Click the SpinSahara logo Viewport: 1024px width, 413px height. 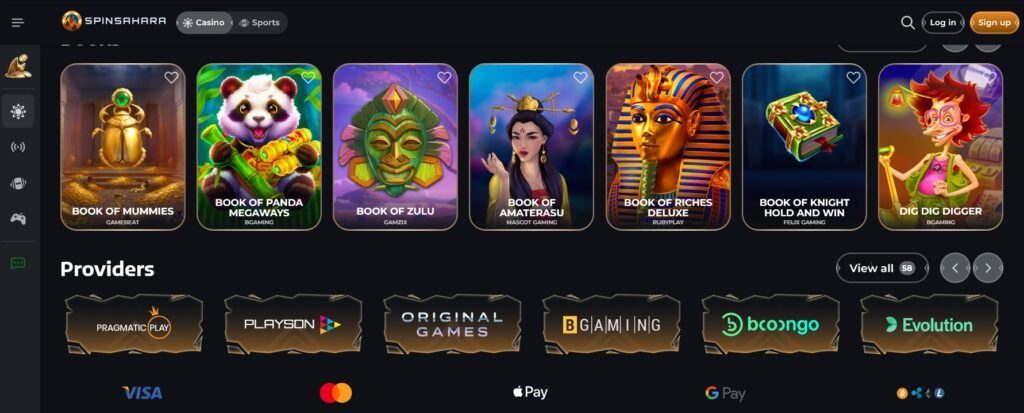click(x=114, y=22)
